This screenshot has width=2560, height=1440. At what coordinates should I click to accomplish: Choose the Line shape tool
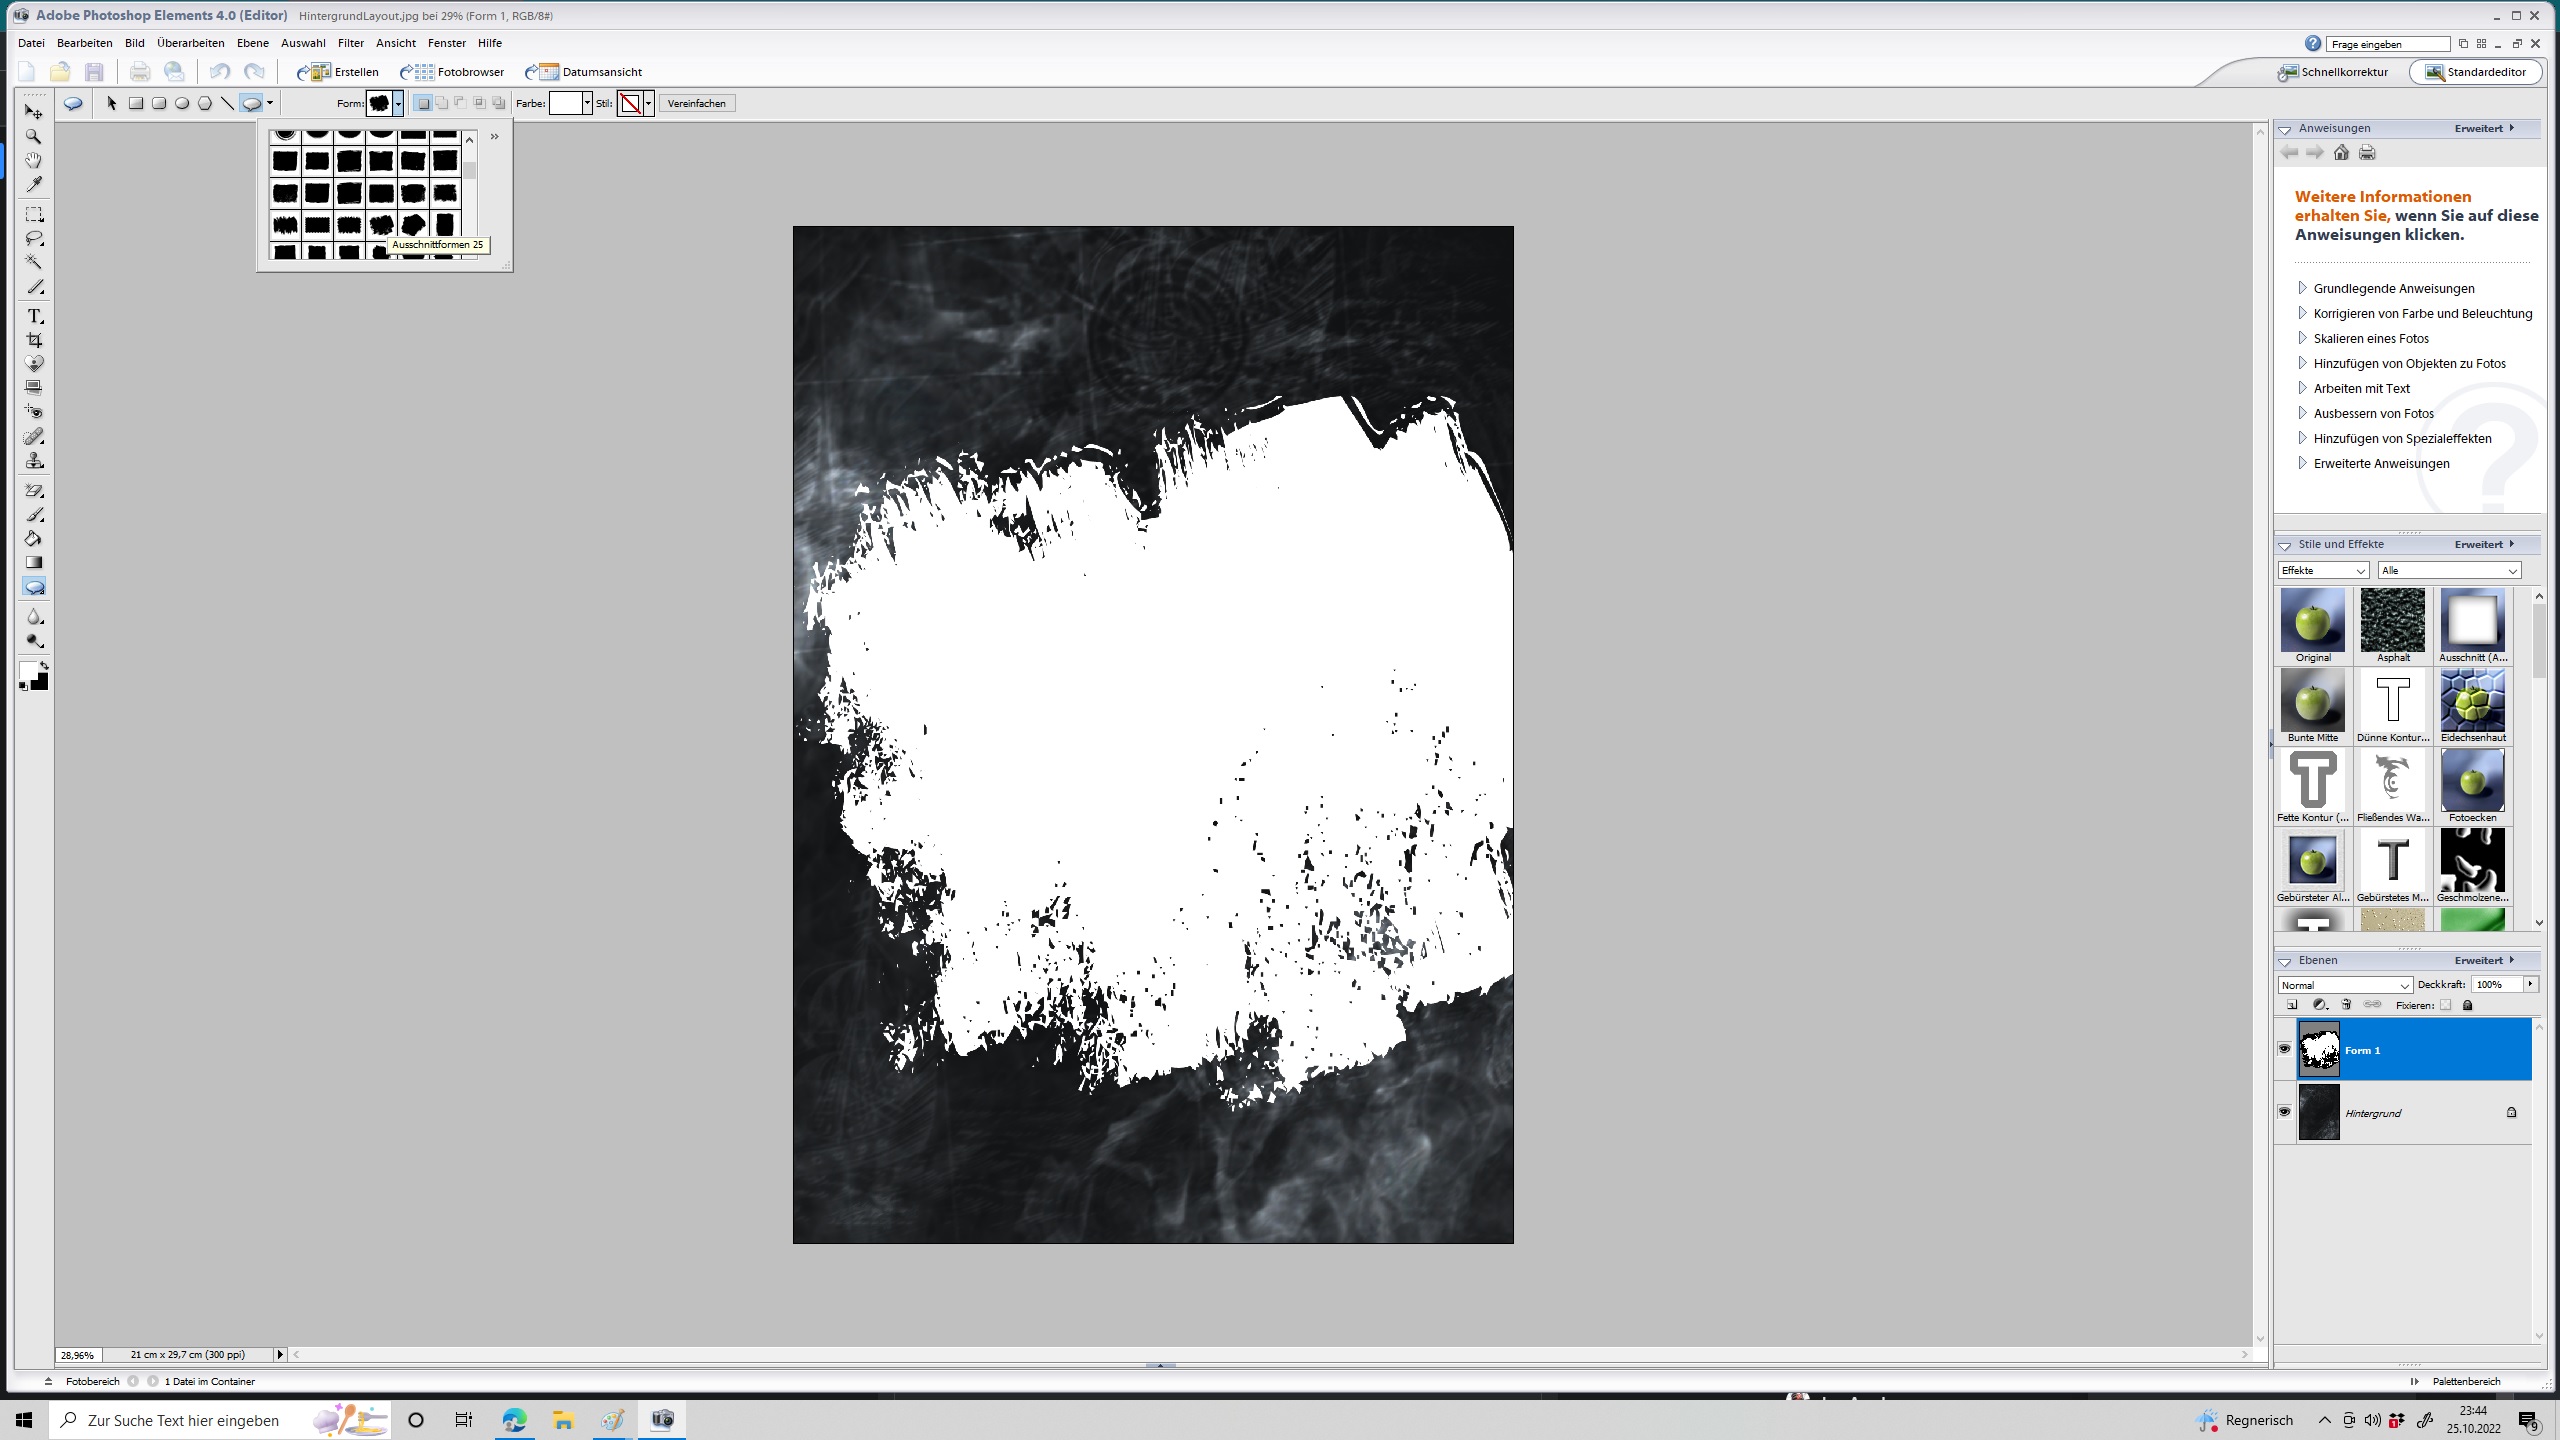(228, 103)
